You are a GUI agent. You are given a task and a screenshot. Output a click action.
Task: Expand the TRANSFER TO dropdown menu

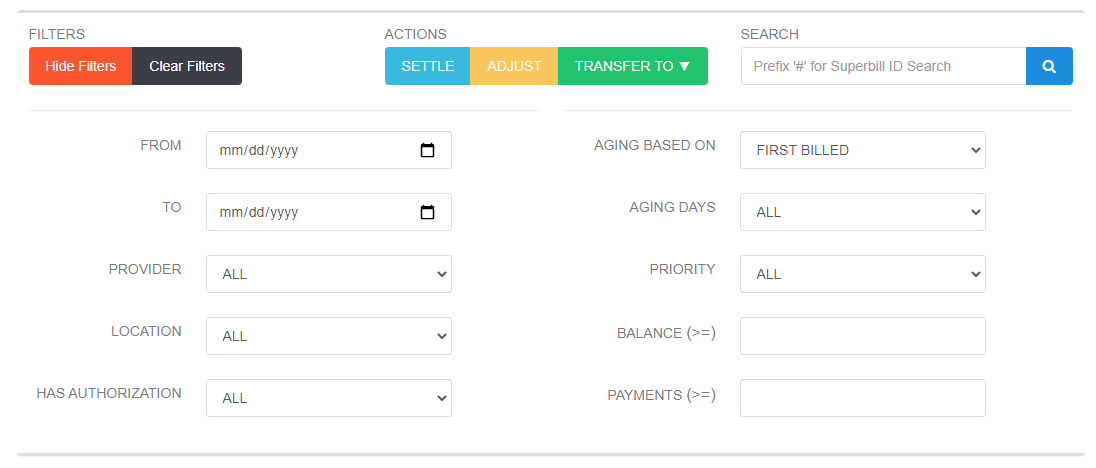[633, 66]
